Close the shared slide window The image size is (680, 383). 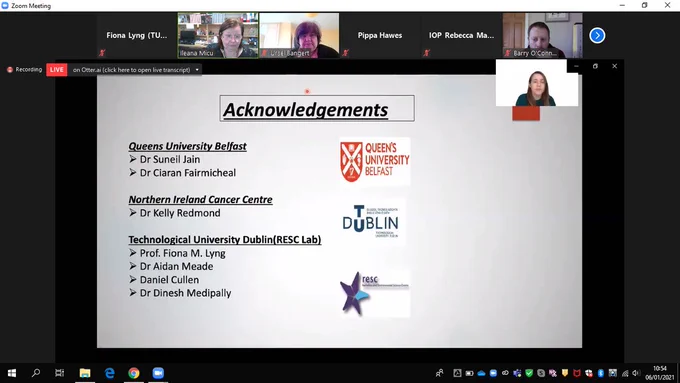tap(615, 66)
